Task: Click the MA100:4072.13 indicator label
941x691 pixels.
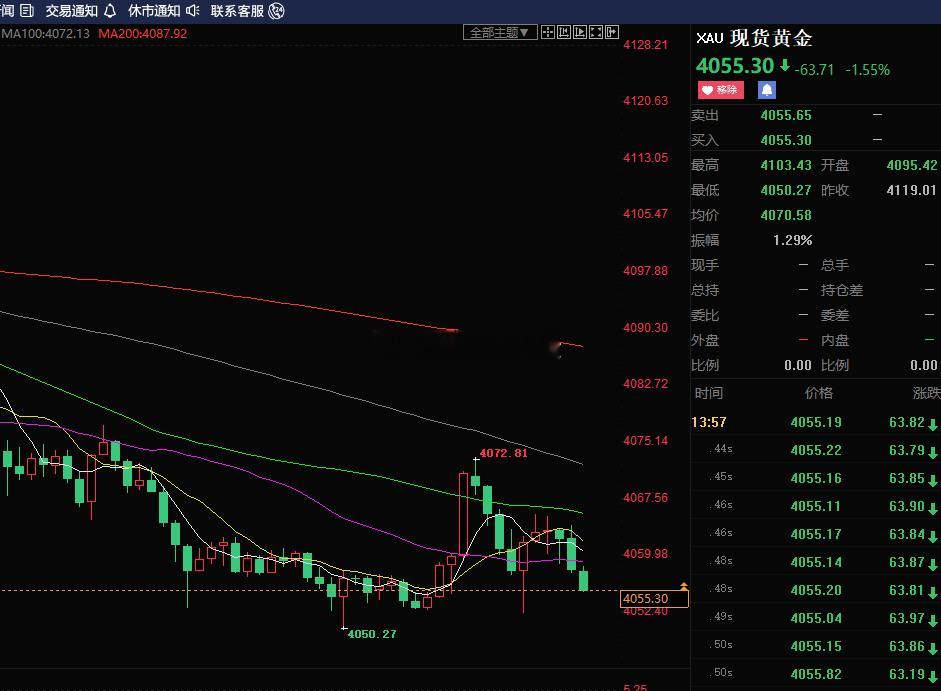Action: point(45,34)
